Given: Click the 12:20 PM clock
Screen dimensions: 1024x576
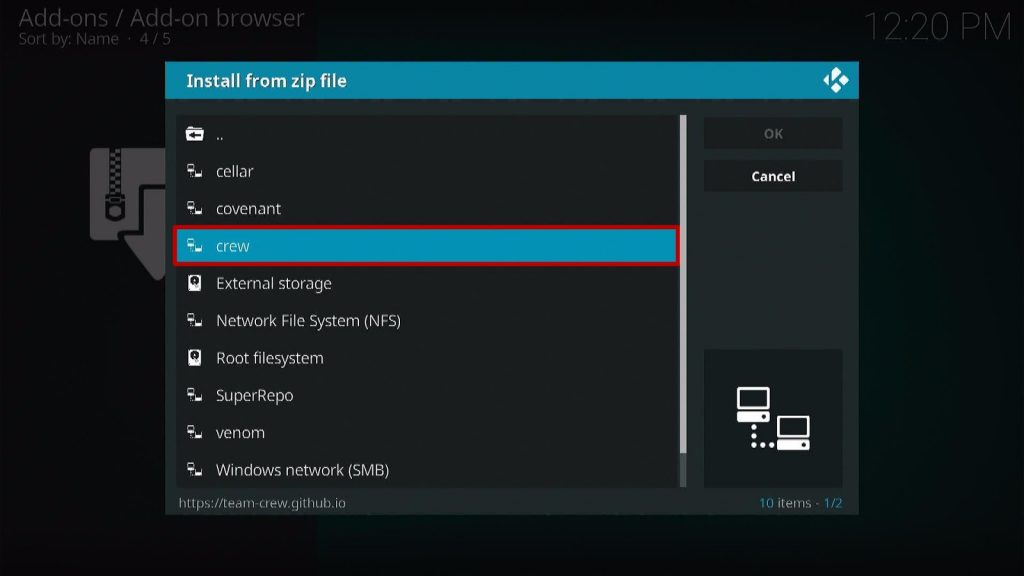Looking at the screenshot, I should pos(938,27).
